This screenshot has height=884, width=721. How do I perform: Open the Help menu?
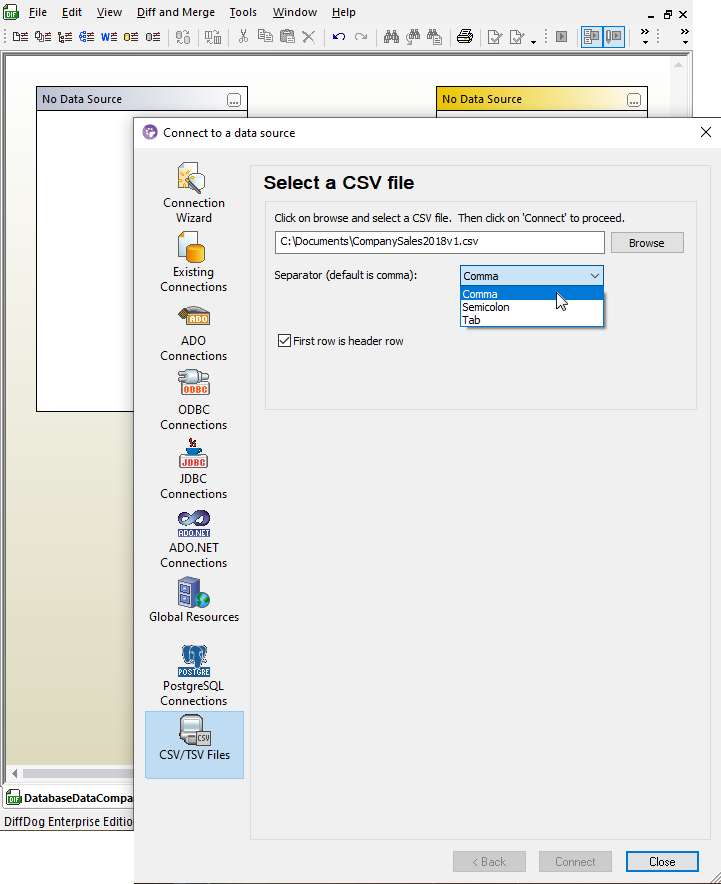click(343, 12)
